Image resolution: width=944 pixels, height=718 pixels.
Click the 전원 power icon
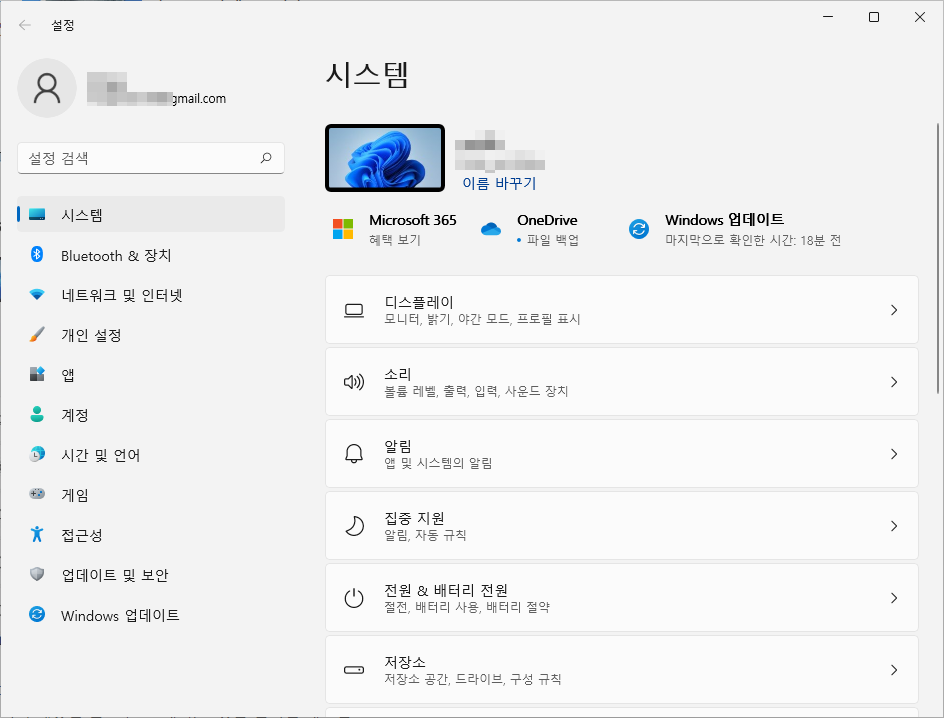(354, 598)
